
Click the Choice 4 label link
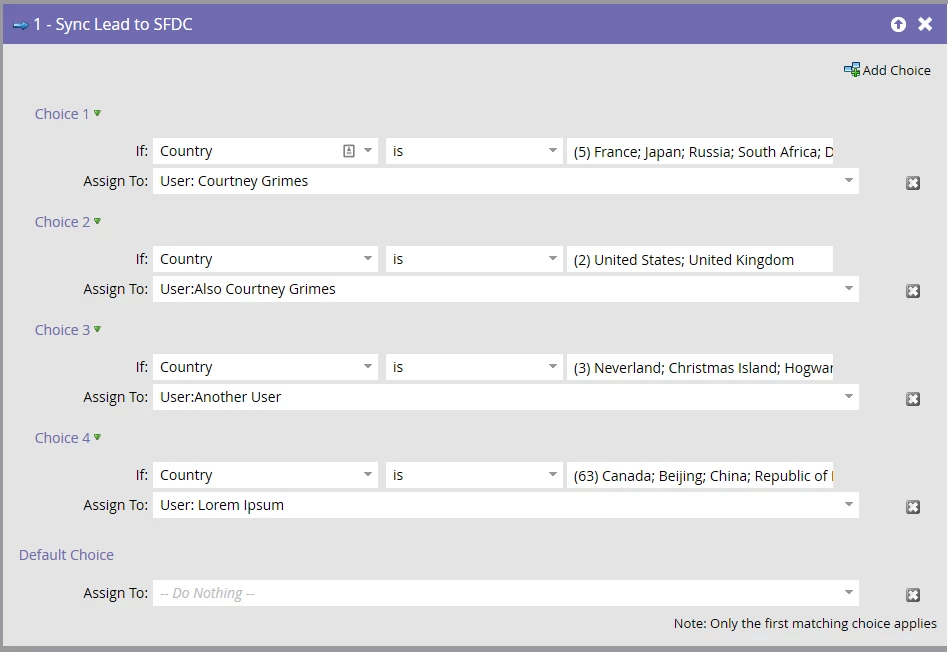[62, 438]
